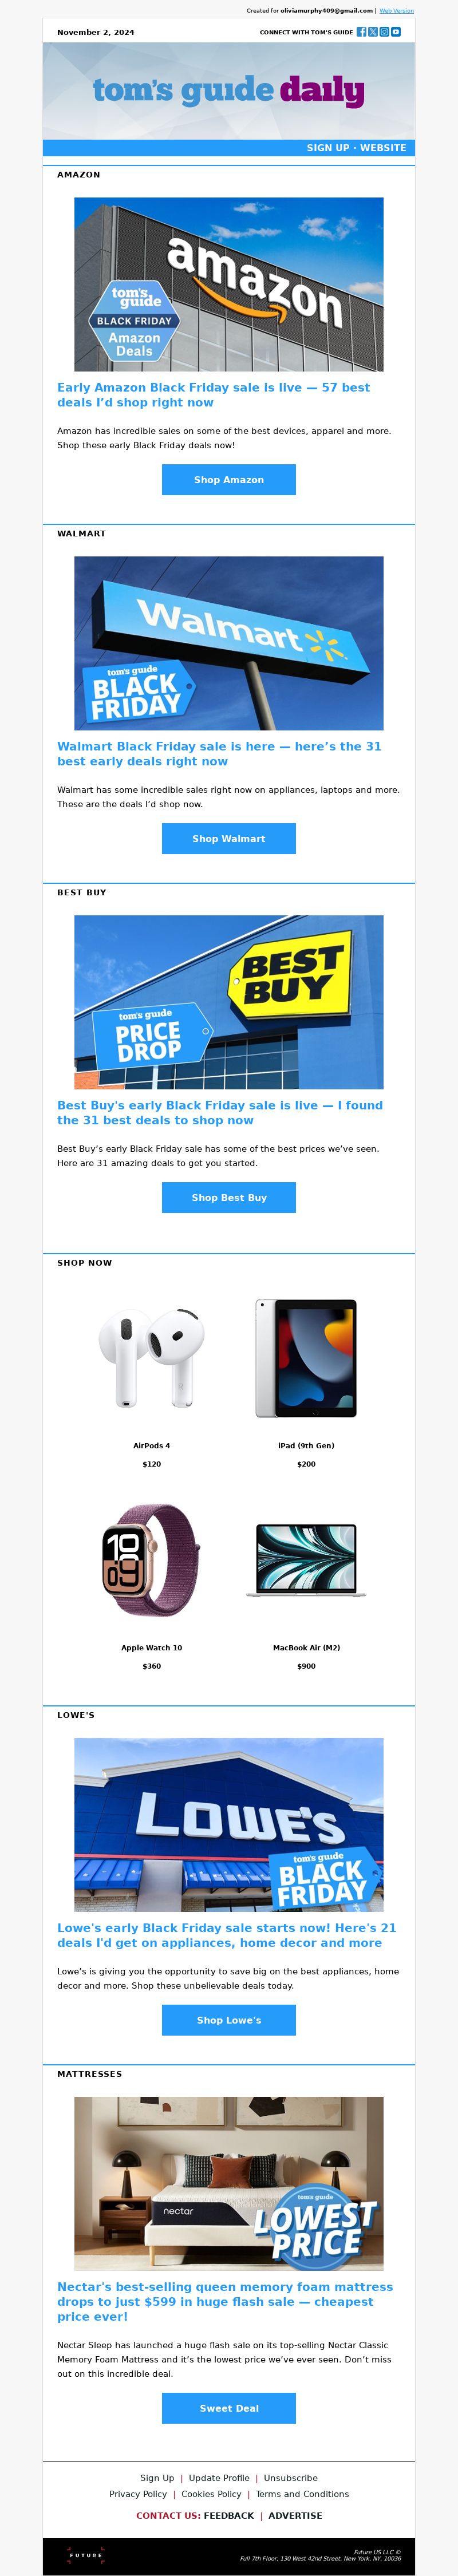The height and width of the screenshot is (2576, 458).
Task: Open the MacBook Air (M2) product image
Action: 306,1560
